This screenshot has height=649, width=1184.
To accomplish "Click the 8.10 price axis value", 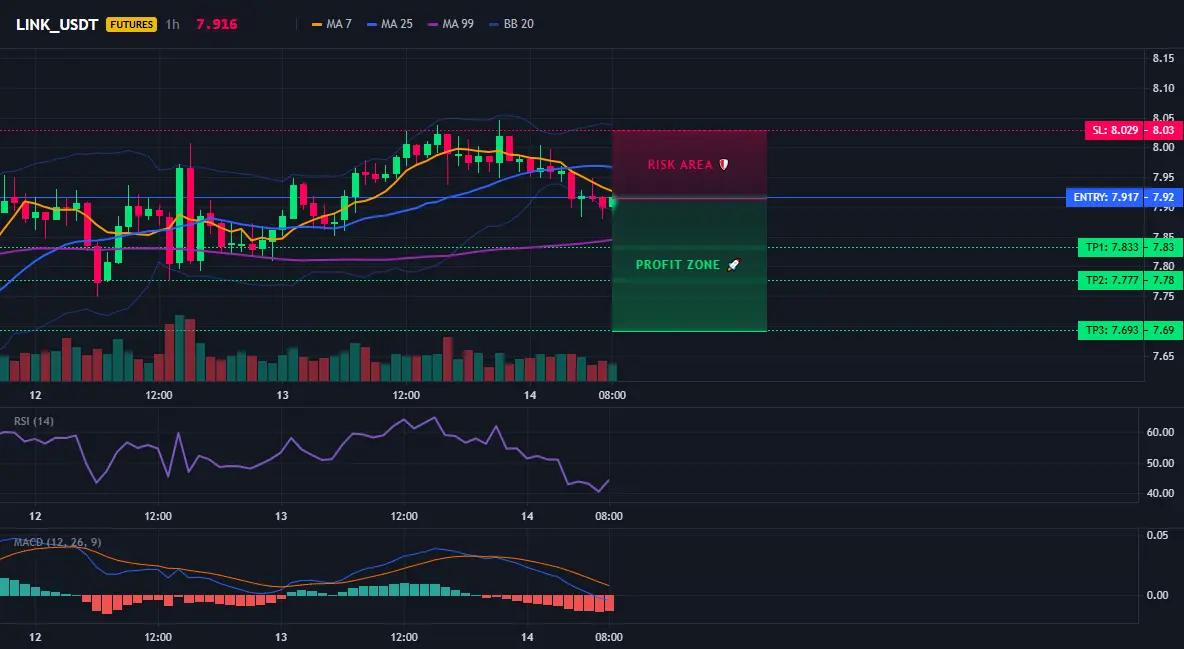I will tap(1164, 88).
